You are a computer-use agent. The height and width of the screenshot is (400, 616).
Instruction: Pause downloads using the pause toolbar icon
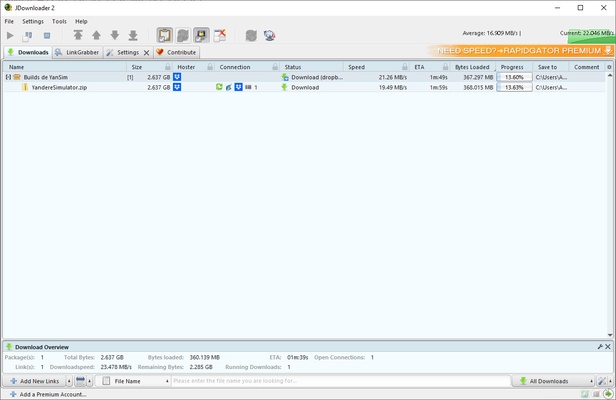[x=28, y=36]
